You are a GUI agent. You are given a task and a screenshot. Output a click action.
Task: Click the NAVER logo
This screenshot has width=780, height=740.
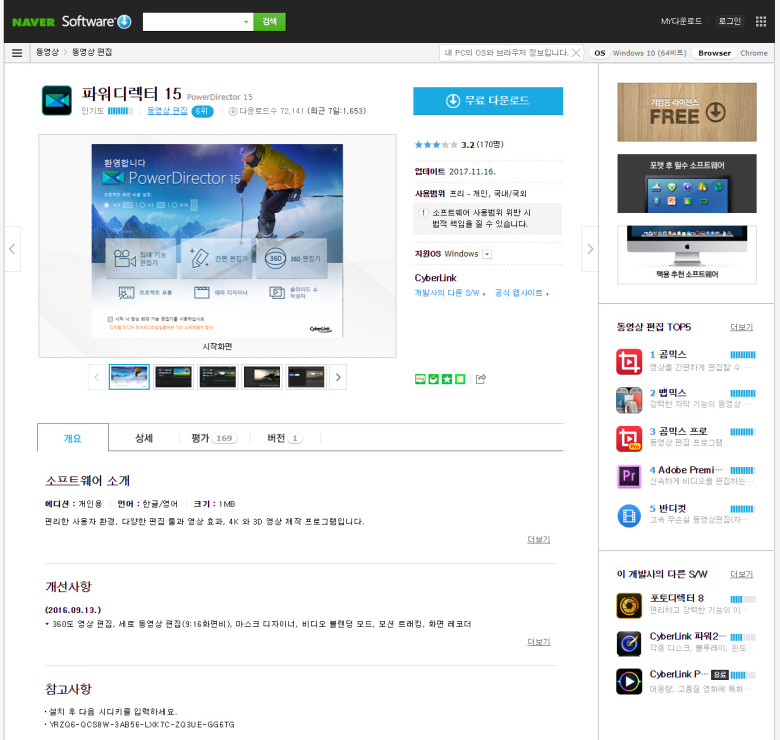(33, 22)
